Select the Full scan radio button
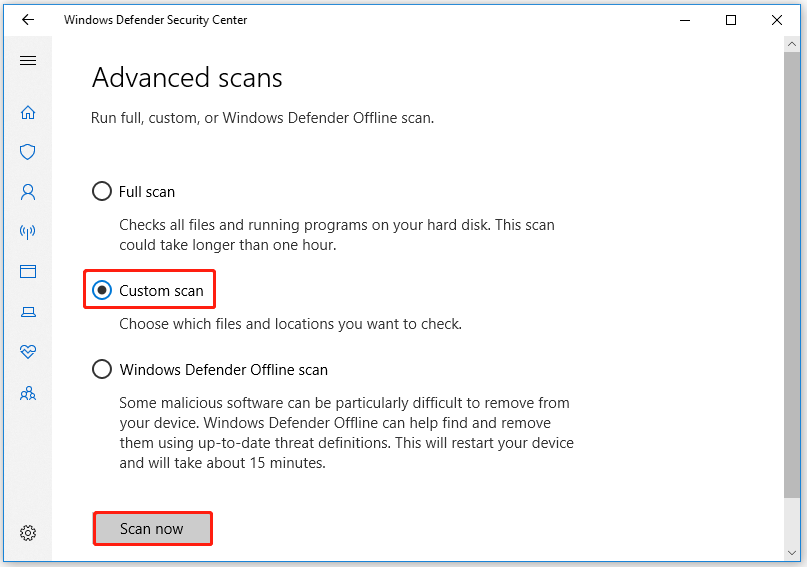The image size is (807, 567). point(102,191)
